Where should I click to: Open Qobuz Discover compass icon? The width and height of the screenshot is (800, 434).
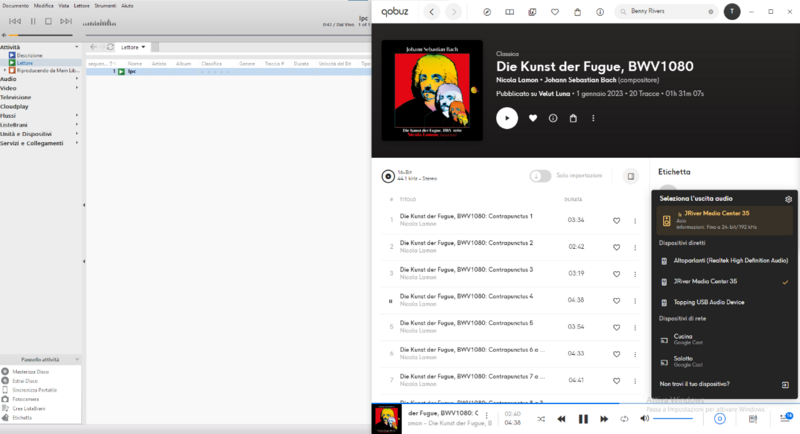487,12
